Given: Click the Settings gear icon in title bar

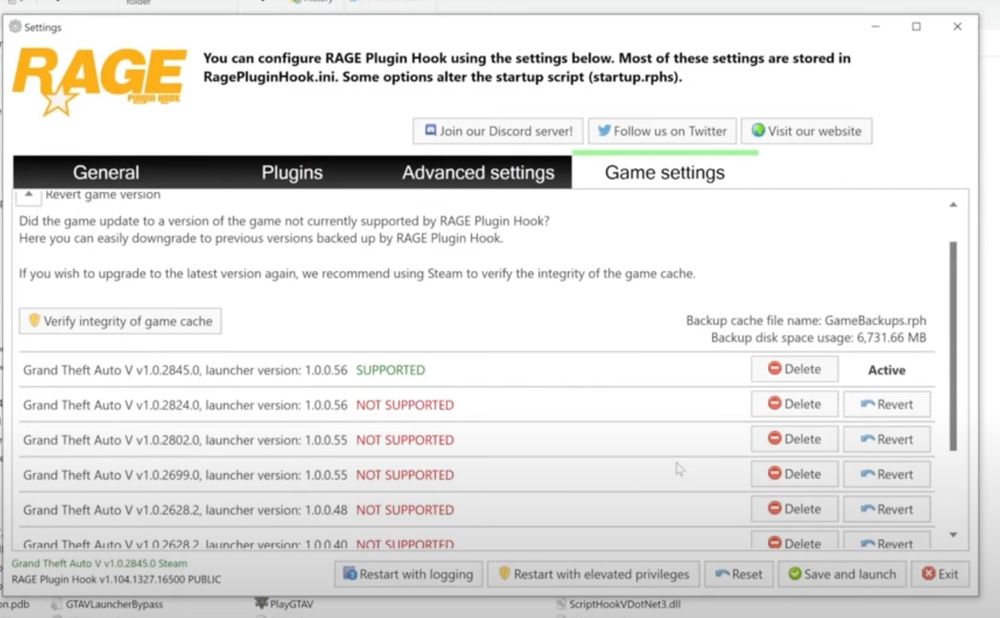Looking at the screenshot, I should 15,26.
